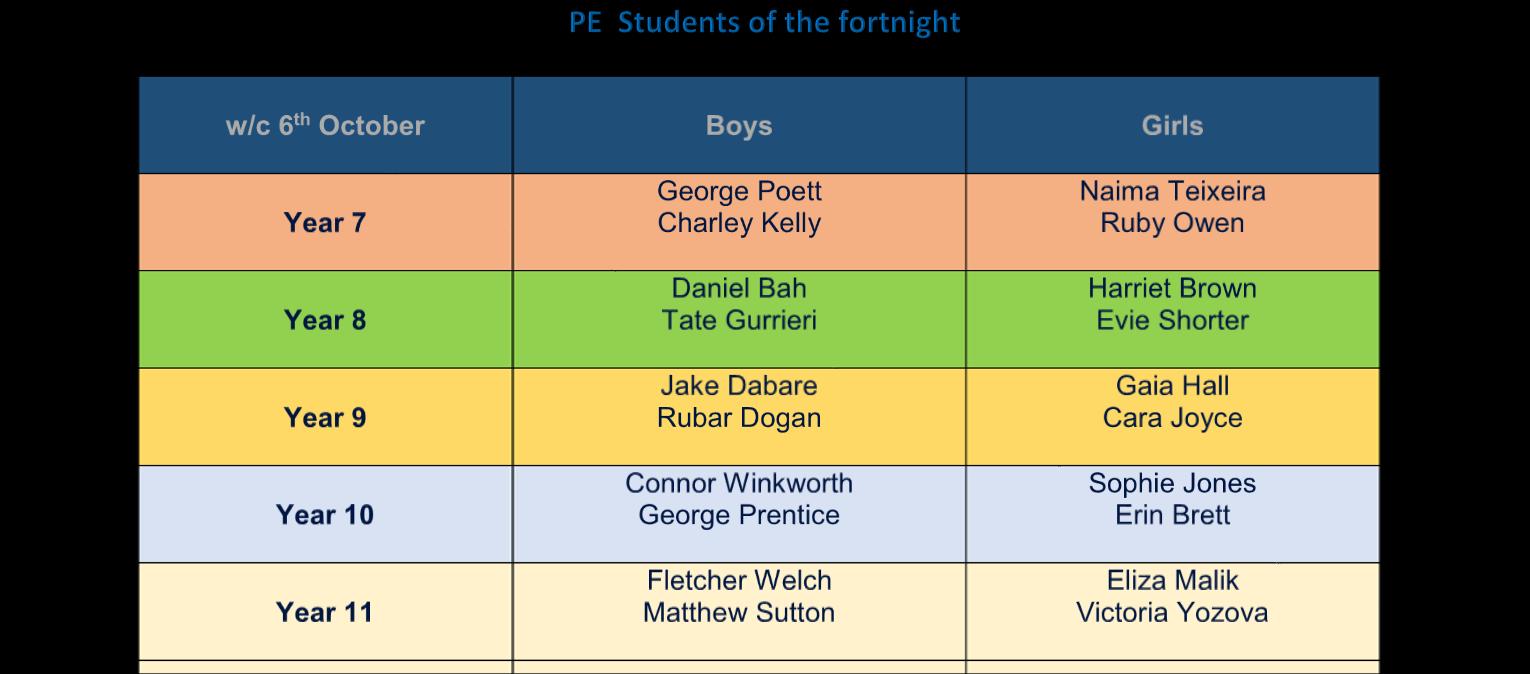The height and width of the screenshot is (674, 1530).
Task: Click the name Connor Winkworth
Action: [739, 483]
